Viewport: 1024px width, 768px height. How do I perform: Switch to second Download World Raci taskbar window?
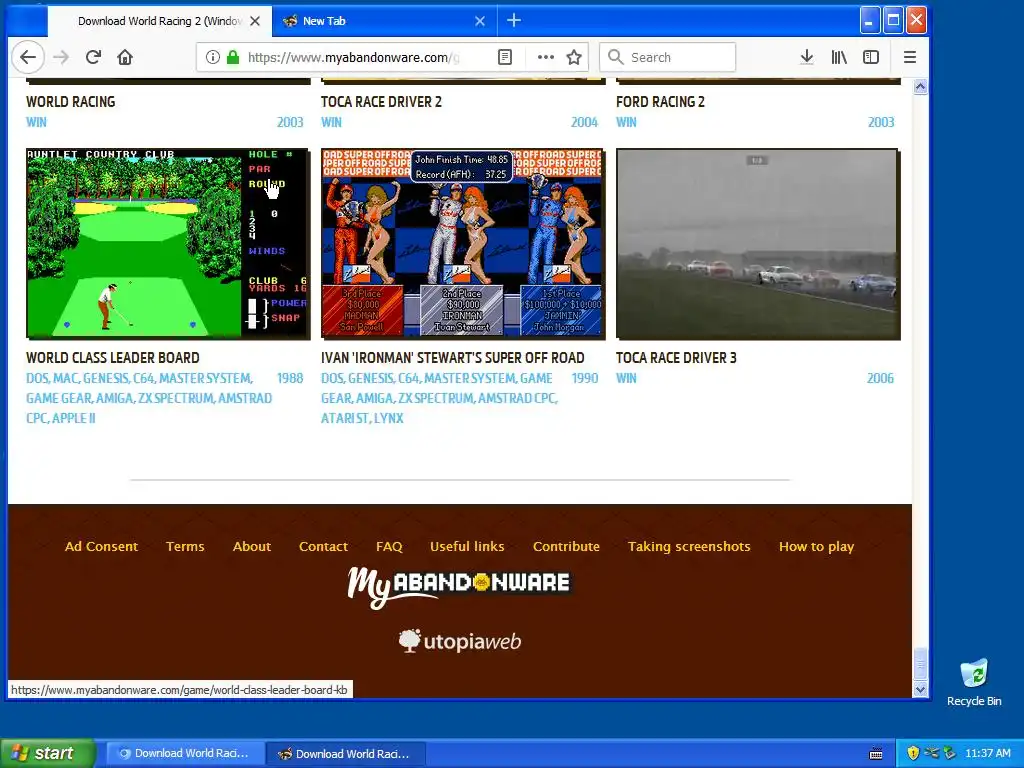coord(346,754)
